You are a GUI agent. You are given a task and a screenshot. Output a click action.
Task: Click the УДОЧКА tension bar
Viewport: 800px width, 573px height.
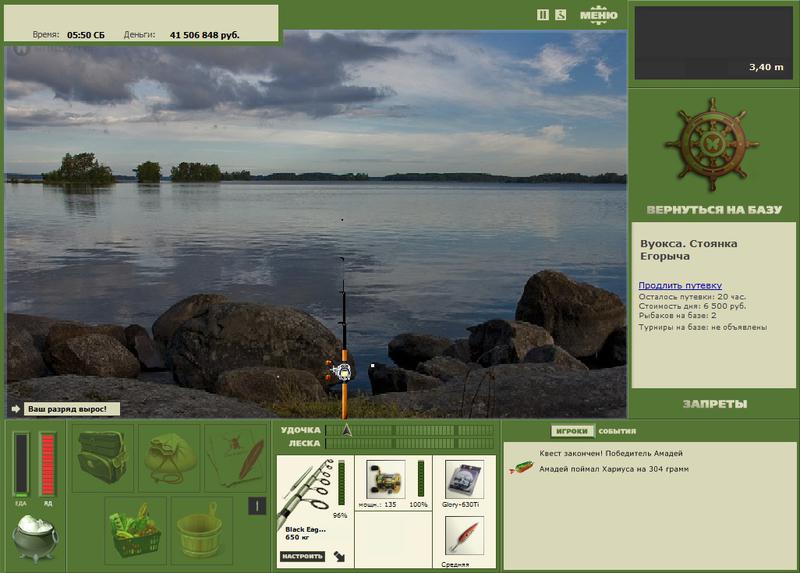pos(410,430)
